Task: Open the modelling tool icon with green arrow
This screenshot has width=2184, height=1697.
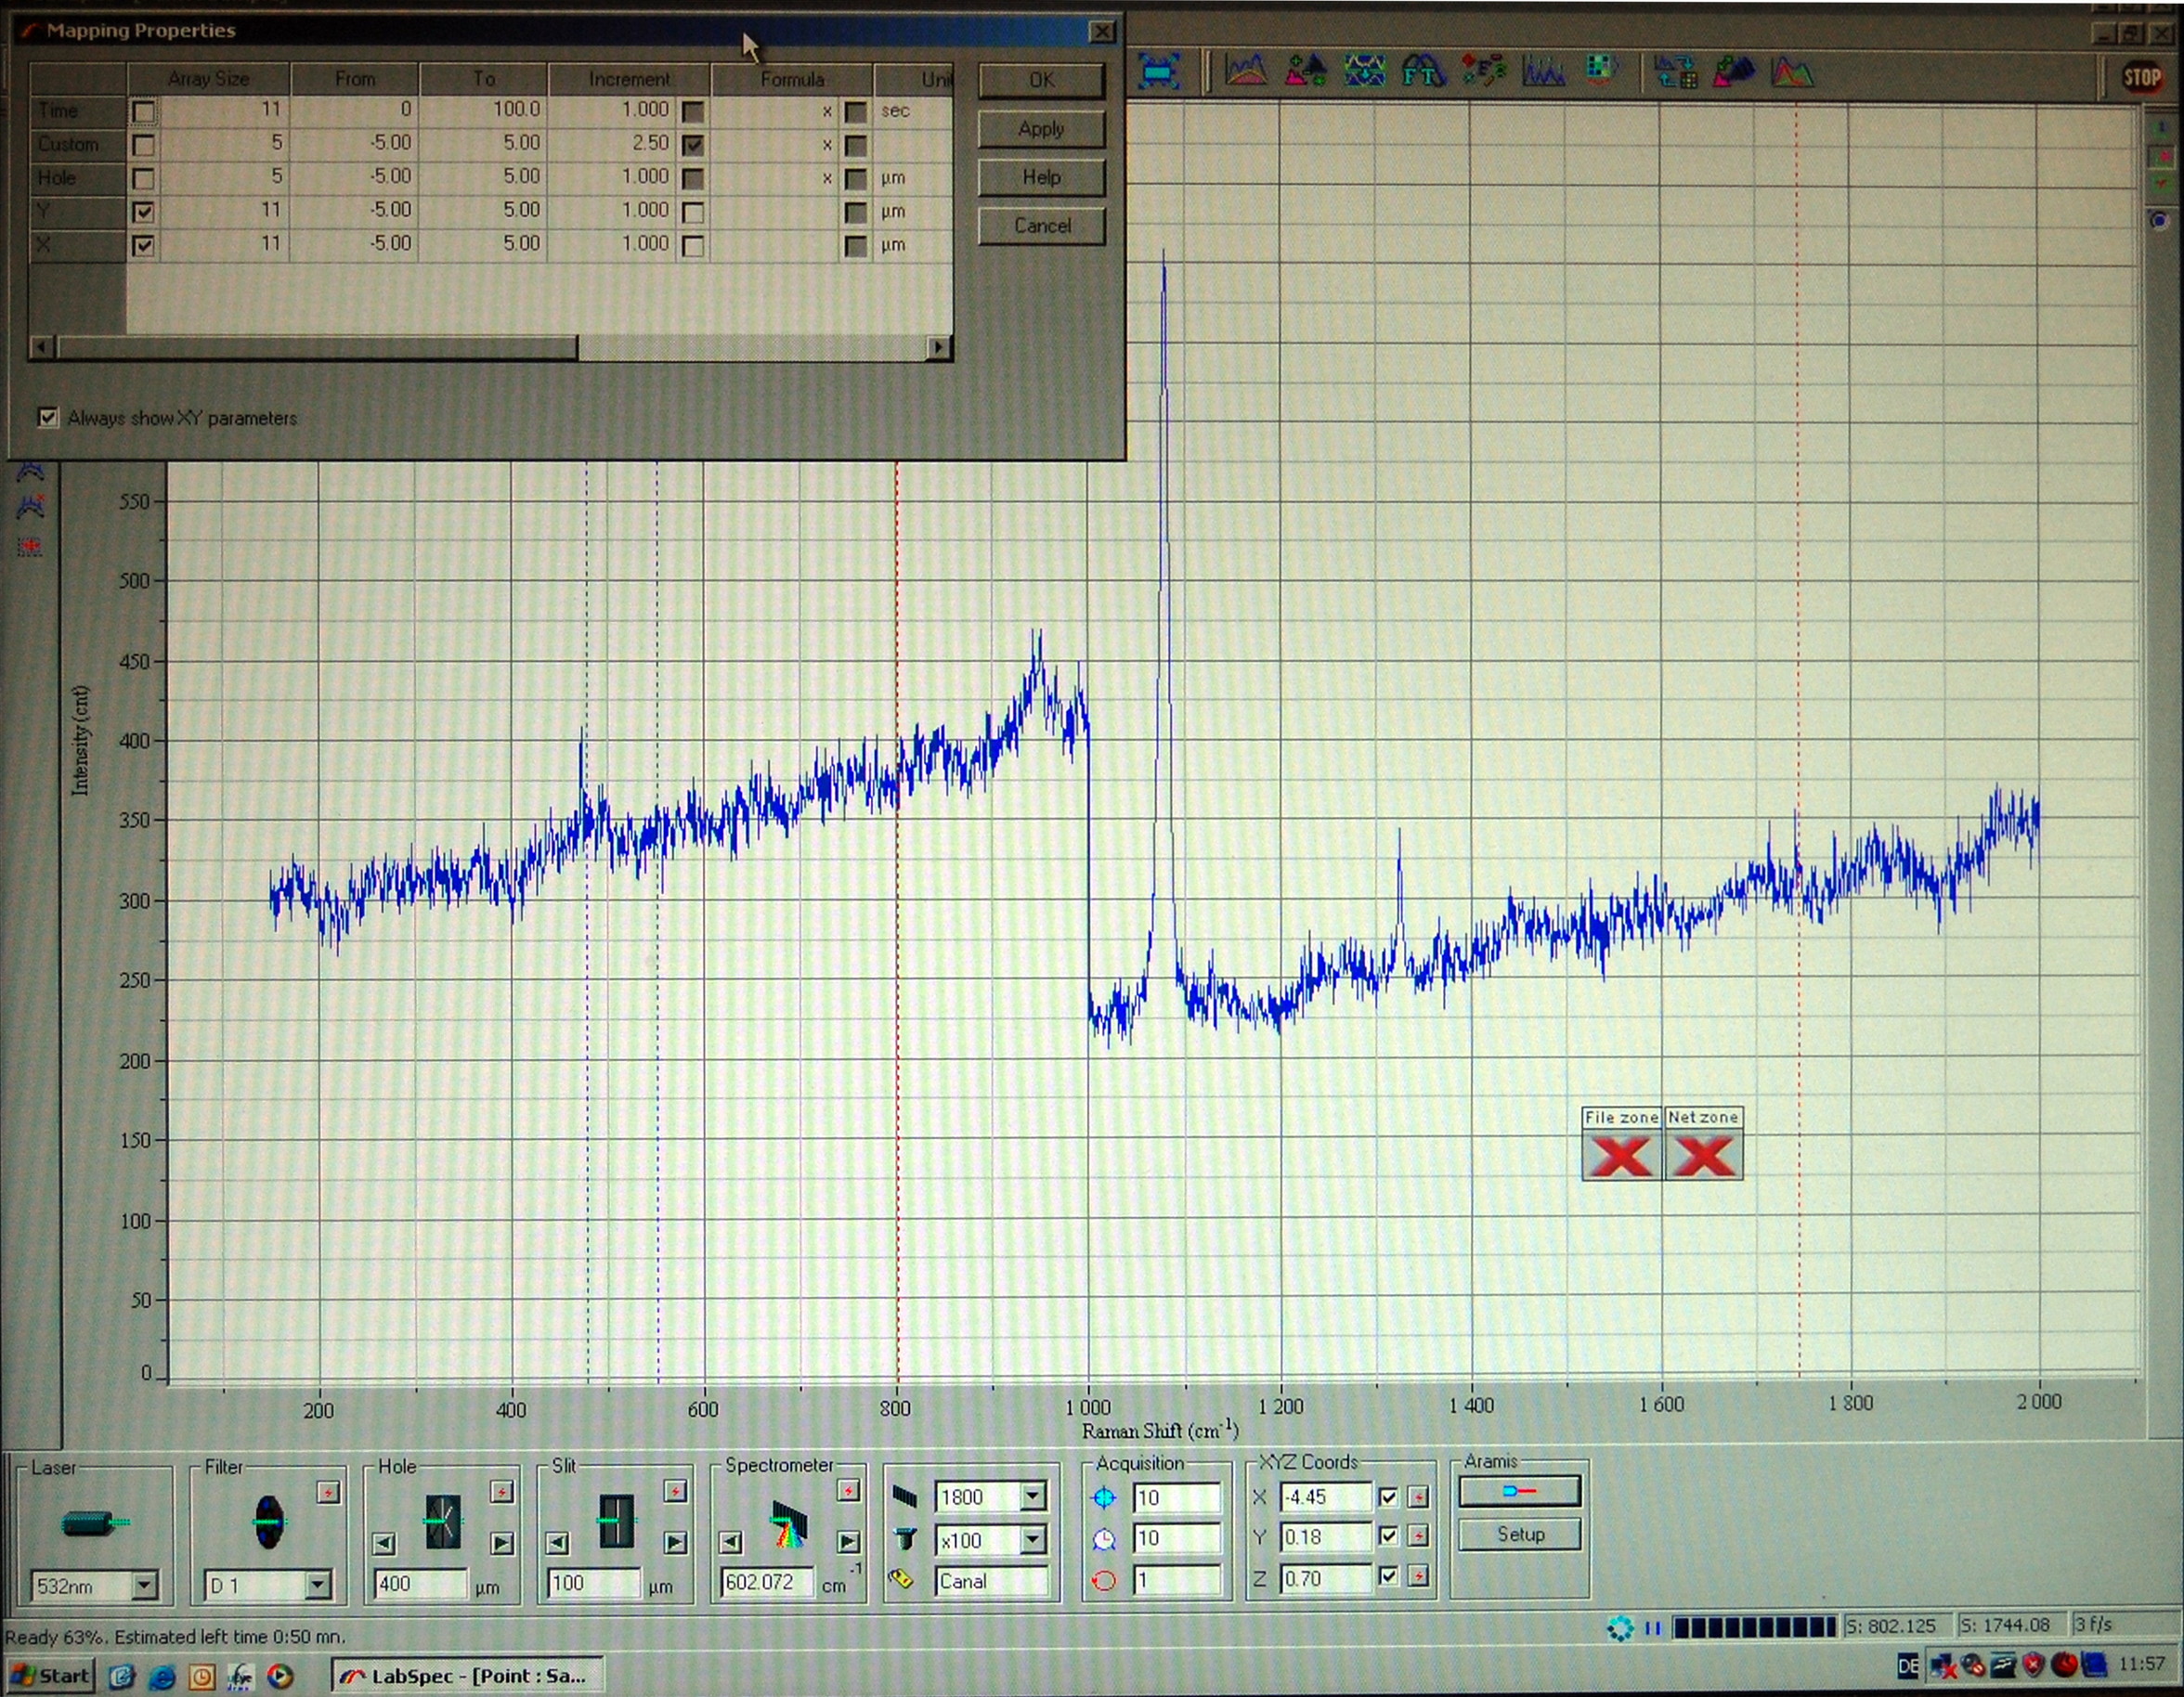Action: click(x=1734, y=72)
